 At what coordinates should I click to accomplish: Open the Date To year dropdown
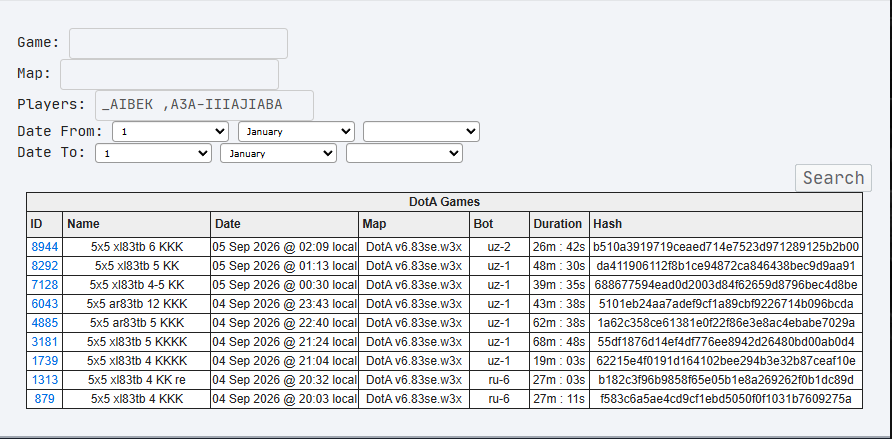click(x=404, y=153)
